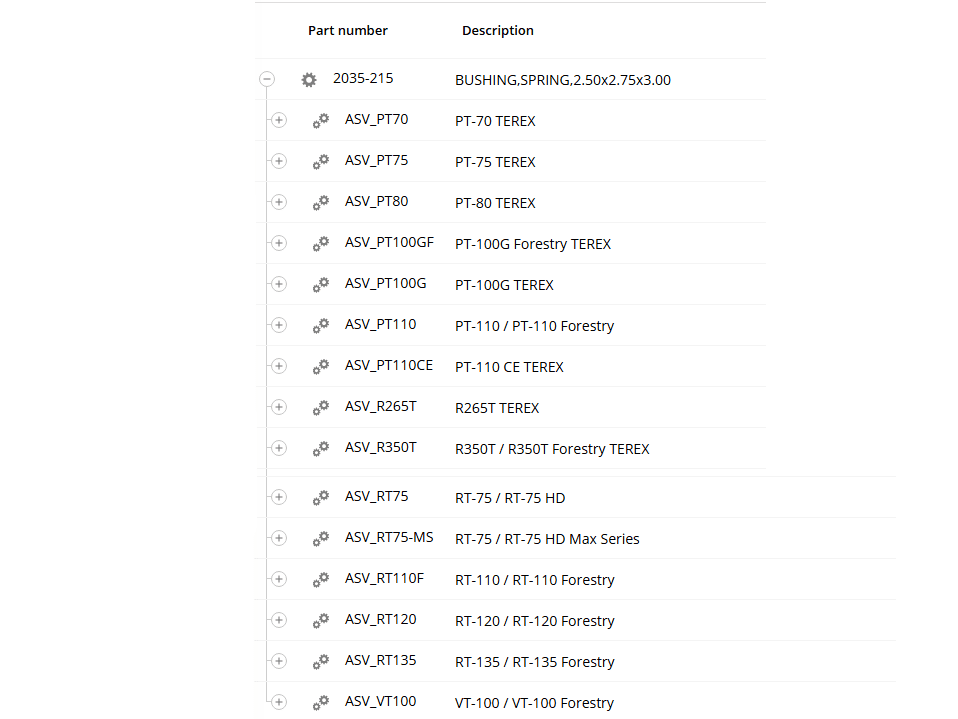Expand the ASV_PT100GF tree node
The image size is (958, 719).
click(279, 244)
